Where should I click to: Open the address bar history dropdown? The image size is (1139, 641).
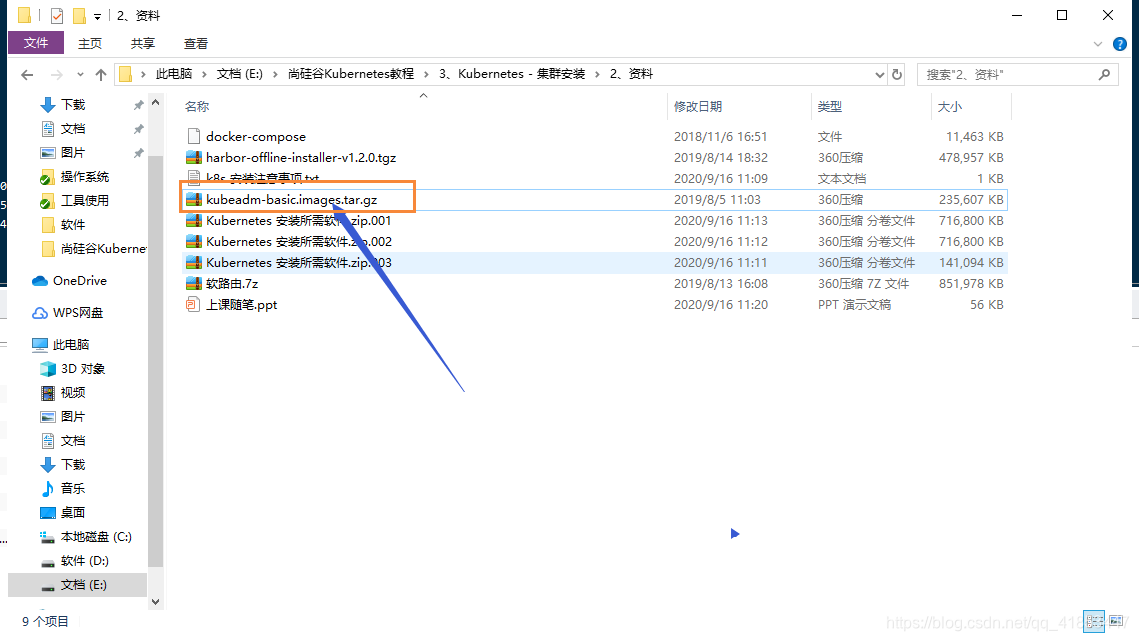click(879, 74)
